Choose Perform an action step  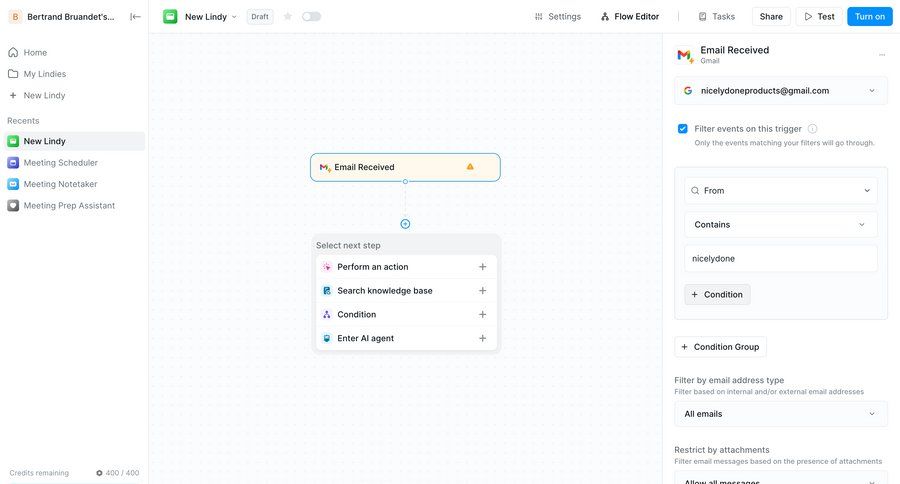pyautogui.click(x=406, y=267)
